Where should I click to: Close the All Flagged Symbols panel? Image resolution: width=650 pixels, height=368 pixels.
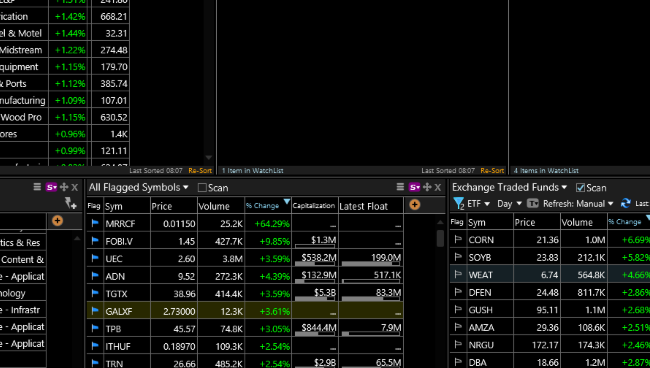click(x=438, y=188)
